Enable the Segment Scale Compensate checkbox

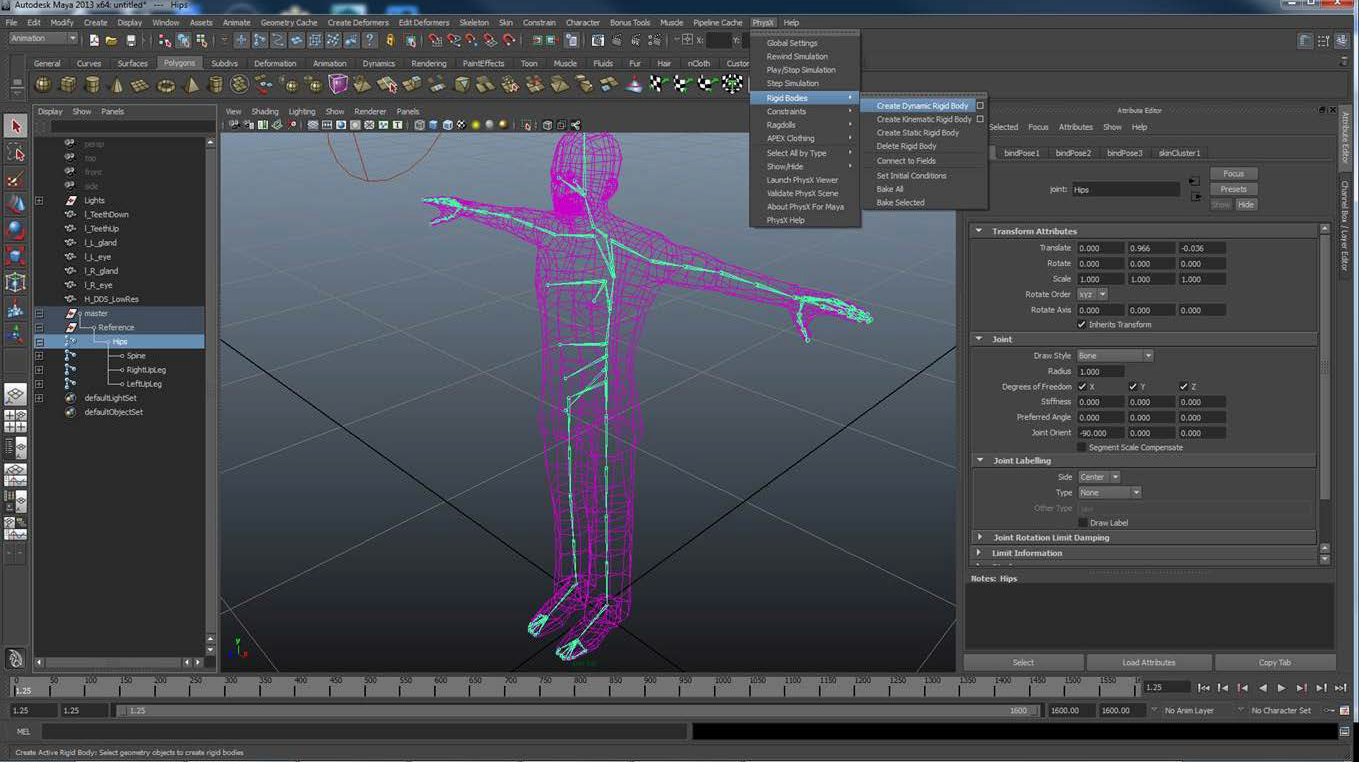click(1081, 447)
